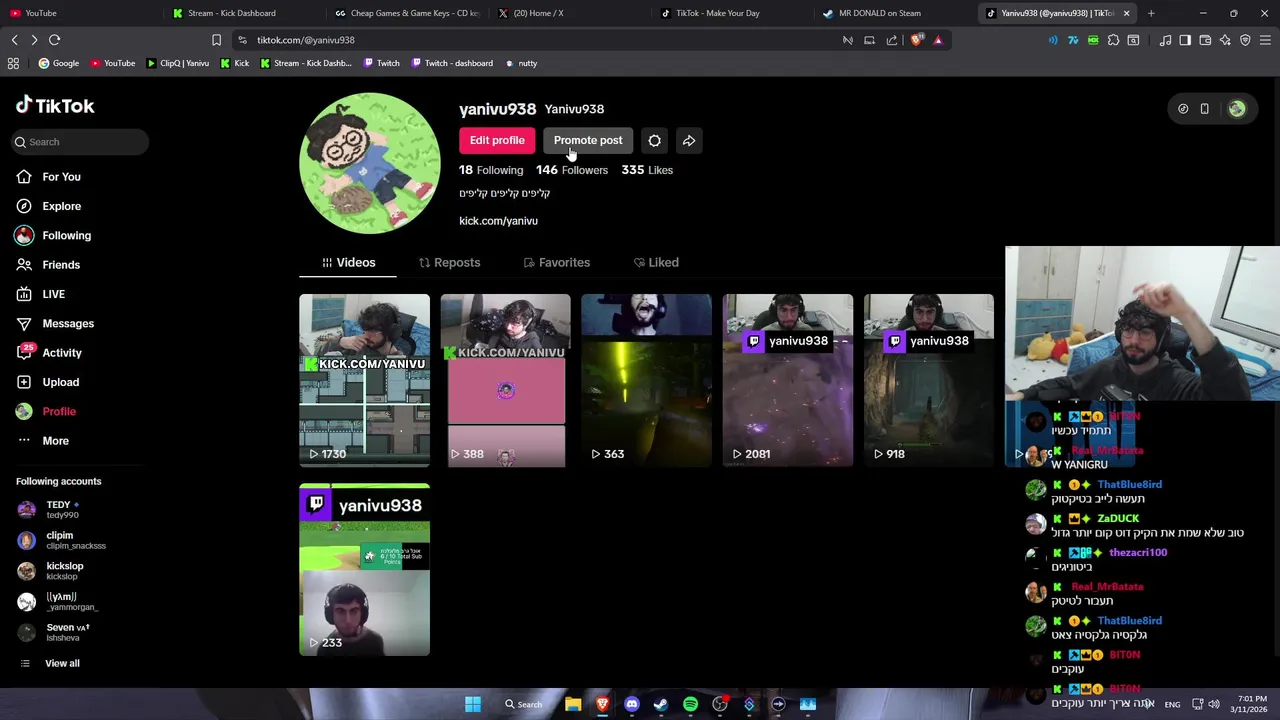Screen dimensions: 1280x720
Task: Open the kick.com/yanivu bio link
Action: point(498,221)
